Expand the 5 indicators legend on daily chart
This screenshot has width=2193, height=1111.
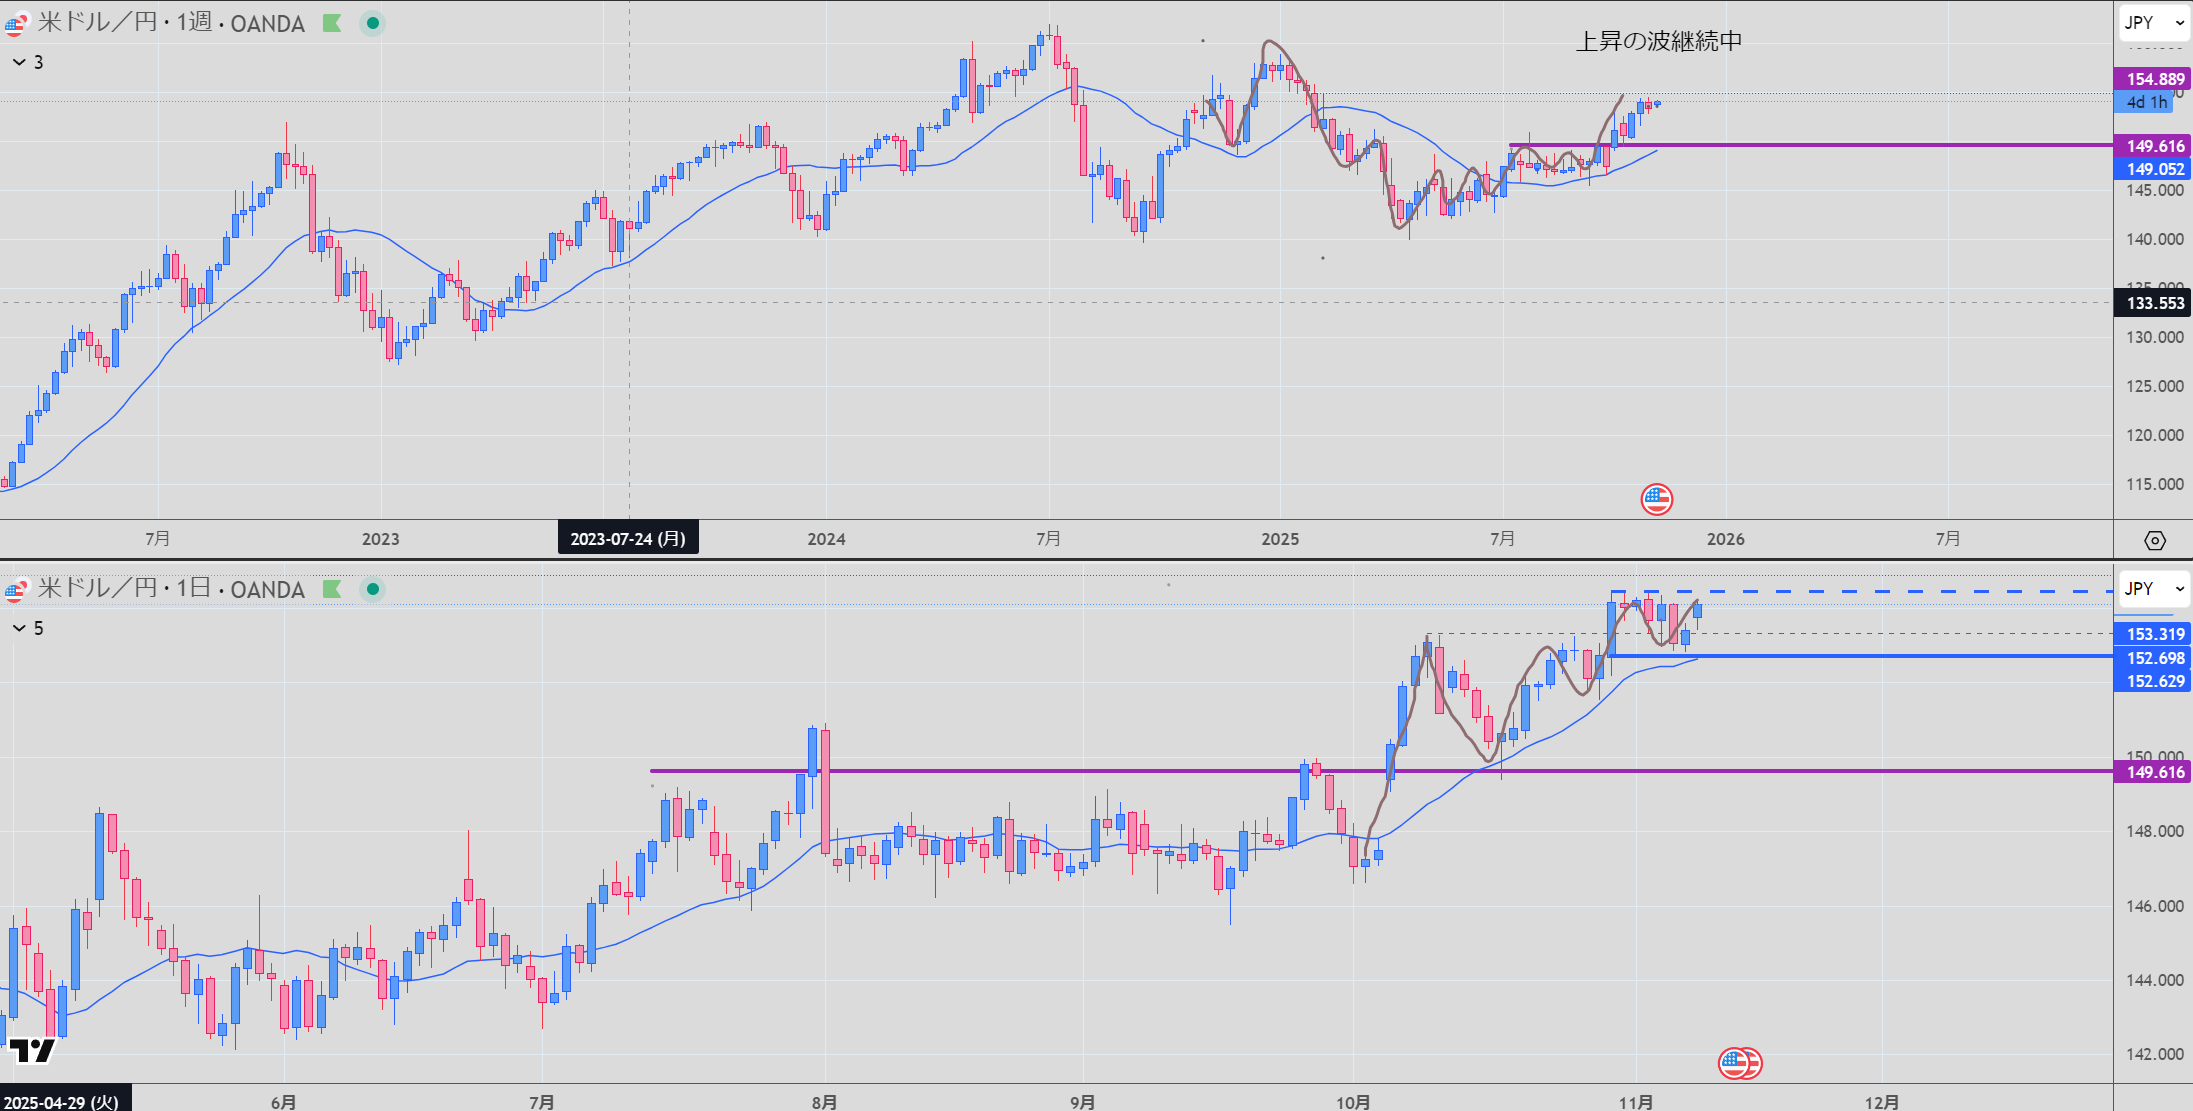[x=28, y=628]
